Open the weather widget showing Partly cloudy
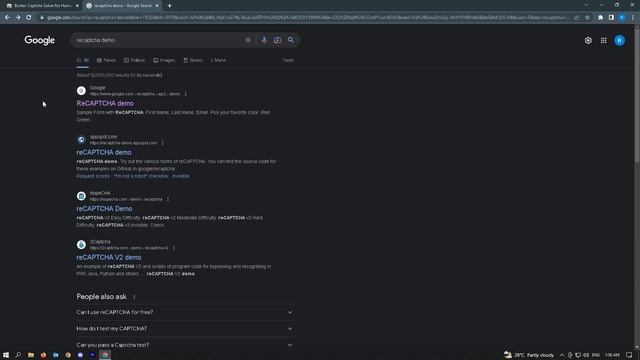The image size is (640, 360). tap(529, 355)
